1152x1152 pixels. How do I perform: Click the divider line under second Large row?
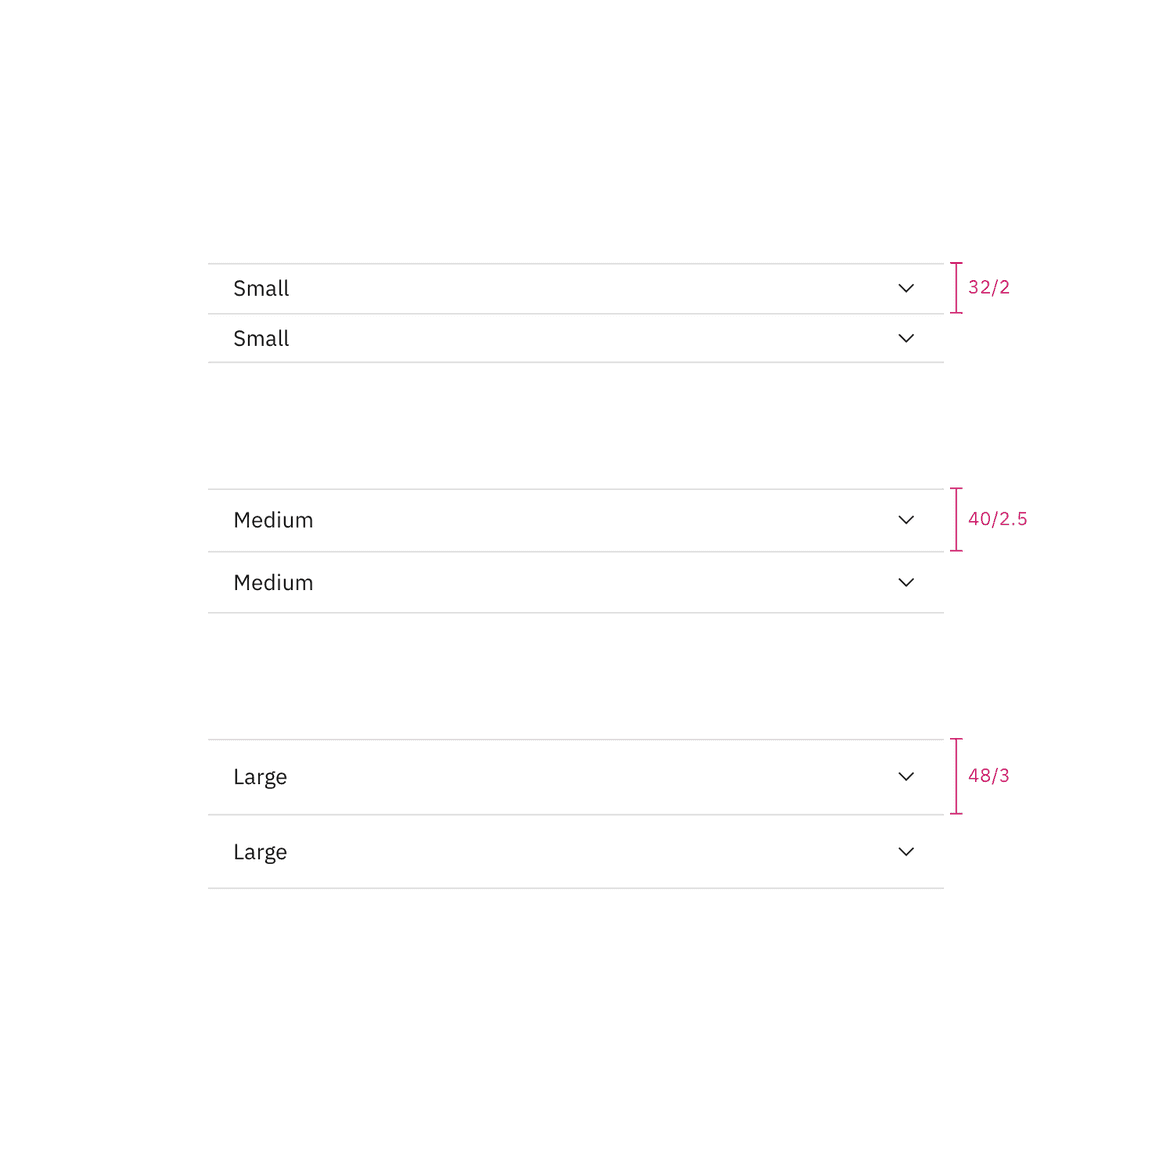pos(575,888)
